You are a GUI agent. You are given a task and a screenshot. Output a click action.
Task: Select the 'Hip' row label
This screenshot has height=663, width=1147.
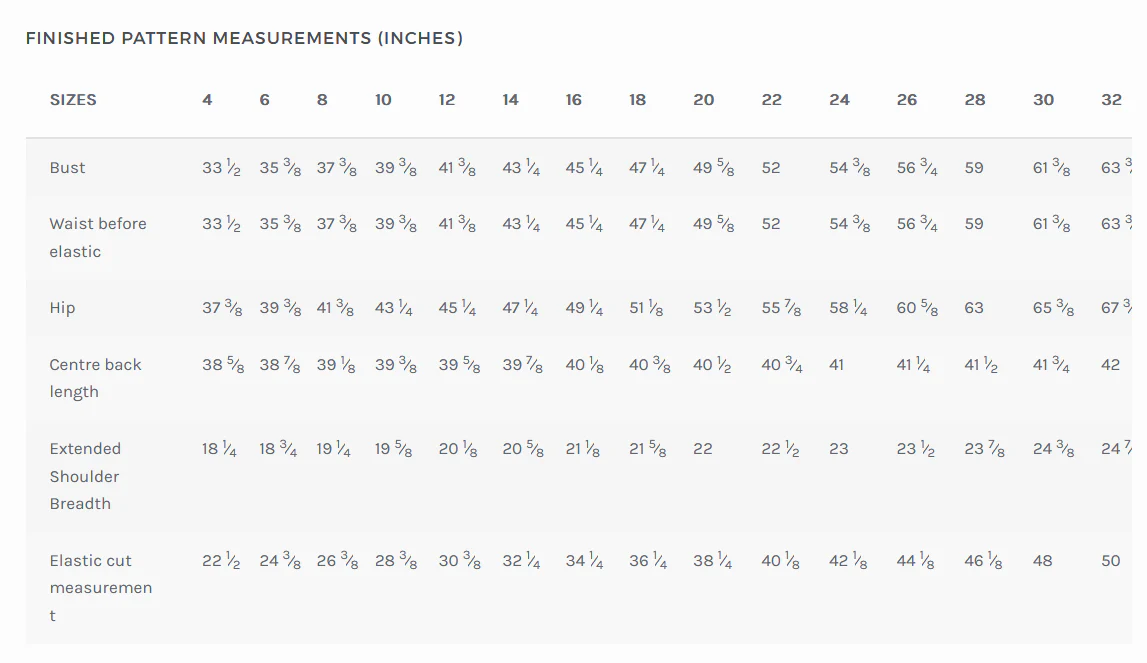(x=62, y=308)
